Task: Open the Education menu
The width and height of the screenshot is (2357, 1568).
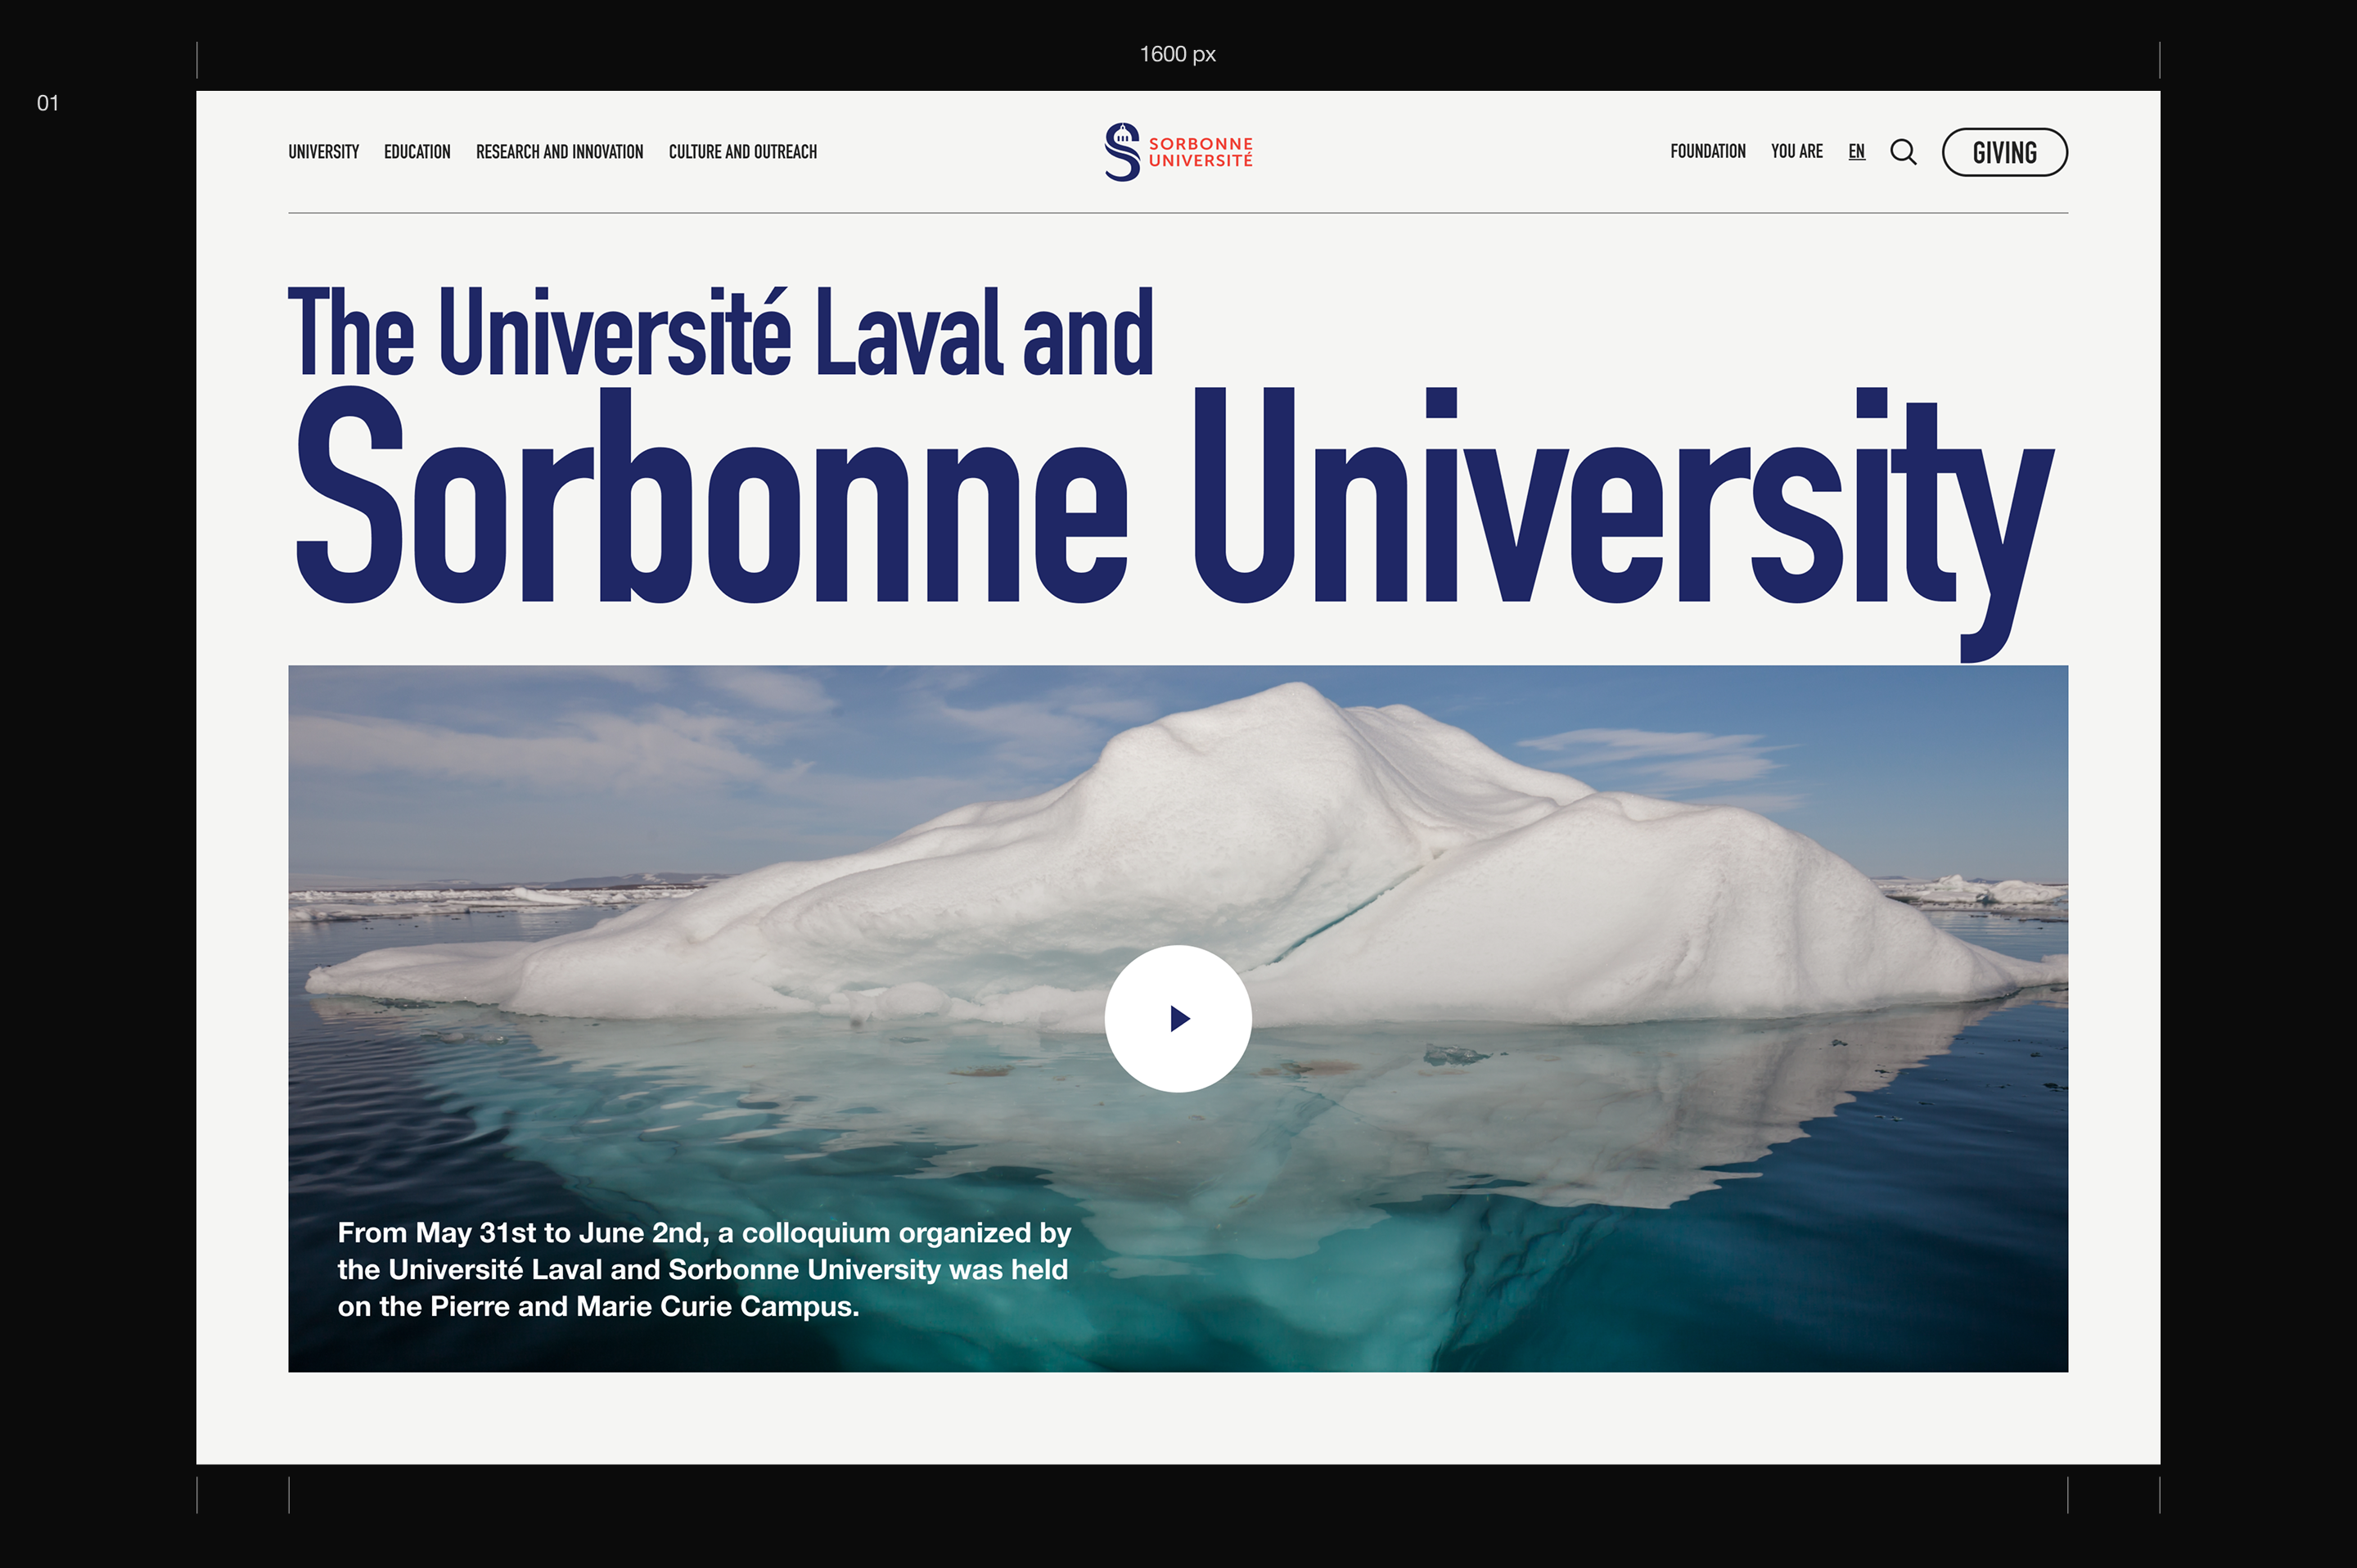Action: coord(417,152)
